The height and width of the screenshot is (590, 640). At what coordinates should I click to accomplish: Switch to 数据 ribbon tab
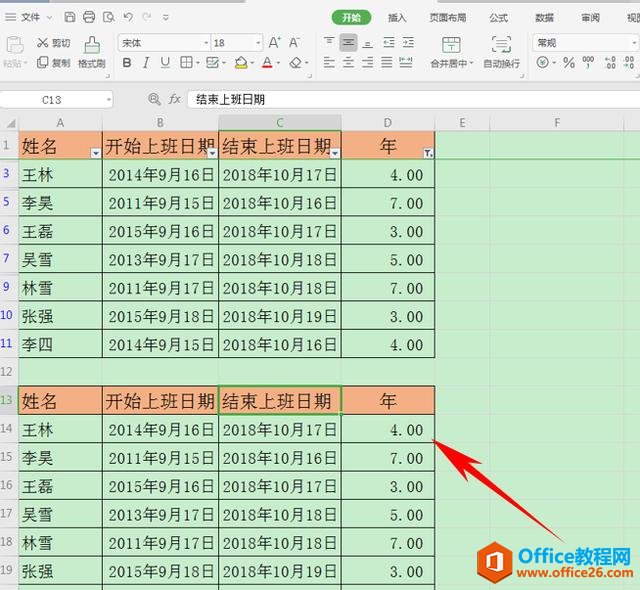click(x=544, y=18)
